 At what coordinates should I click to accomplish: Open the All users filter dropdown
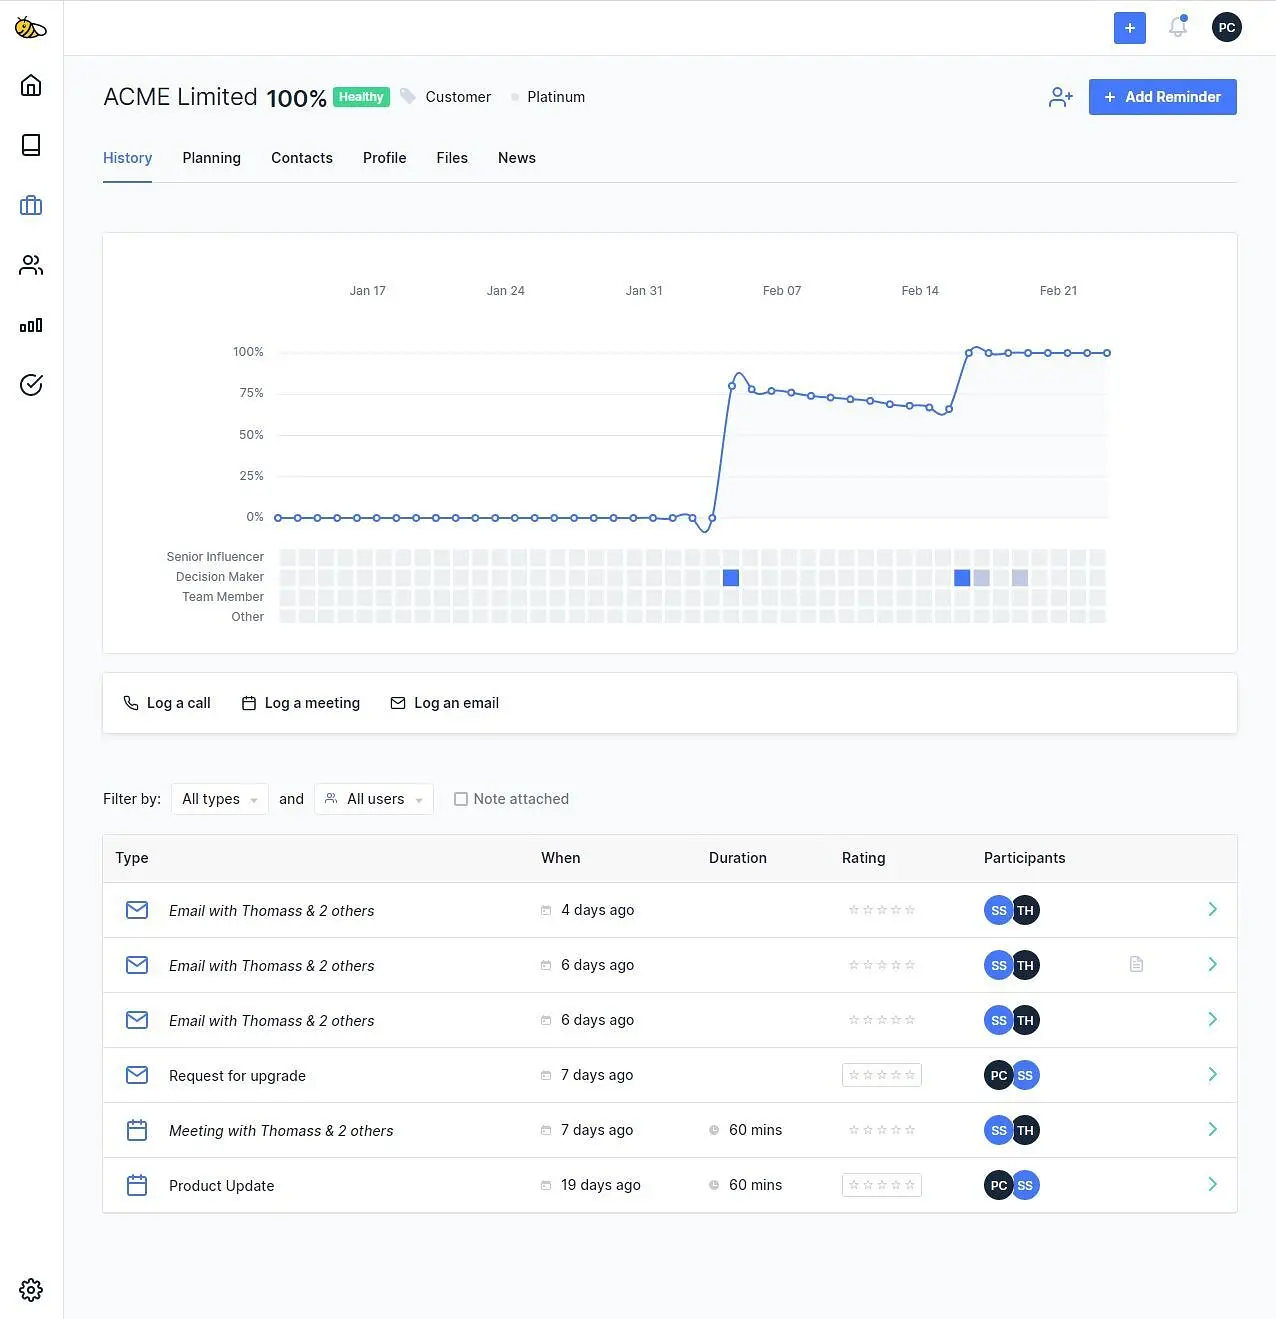coord(374,799)
